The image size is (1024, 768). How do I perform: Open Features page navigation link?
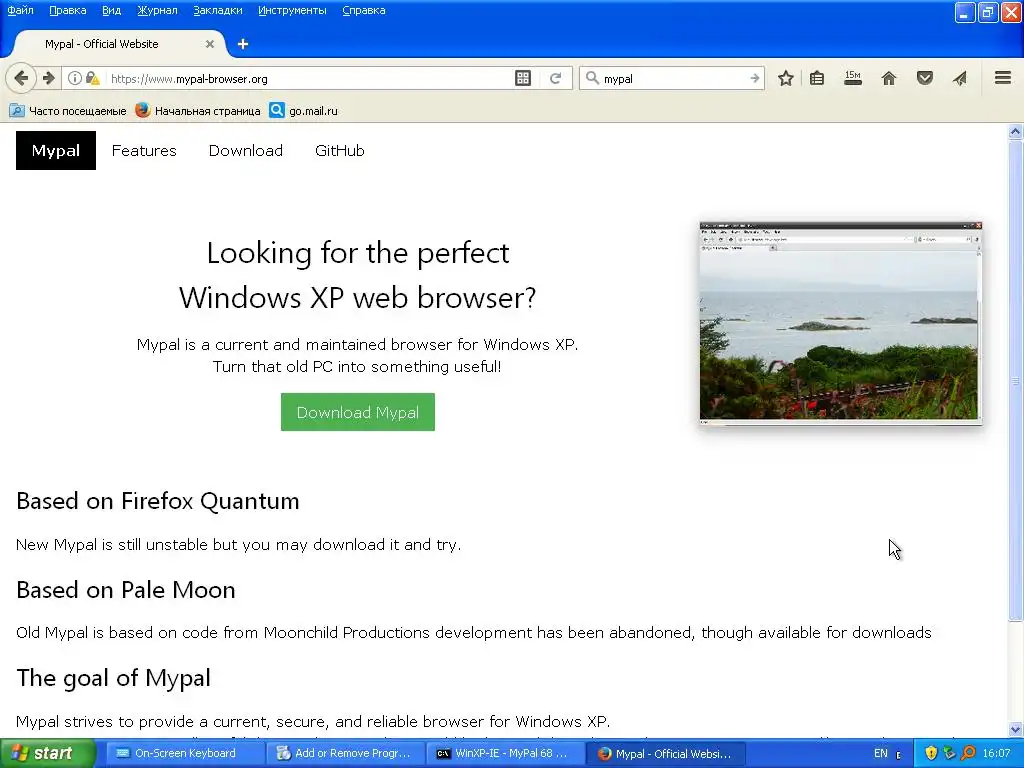coord(144,150)
